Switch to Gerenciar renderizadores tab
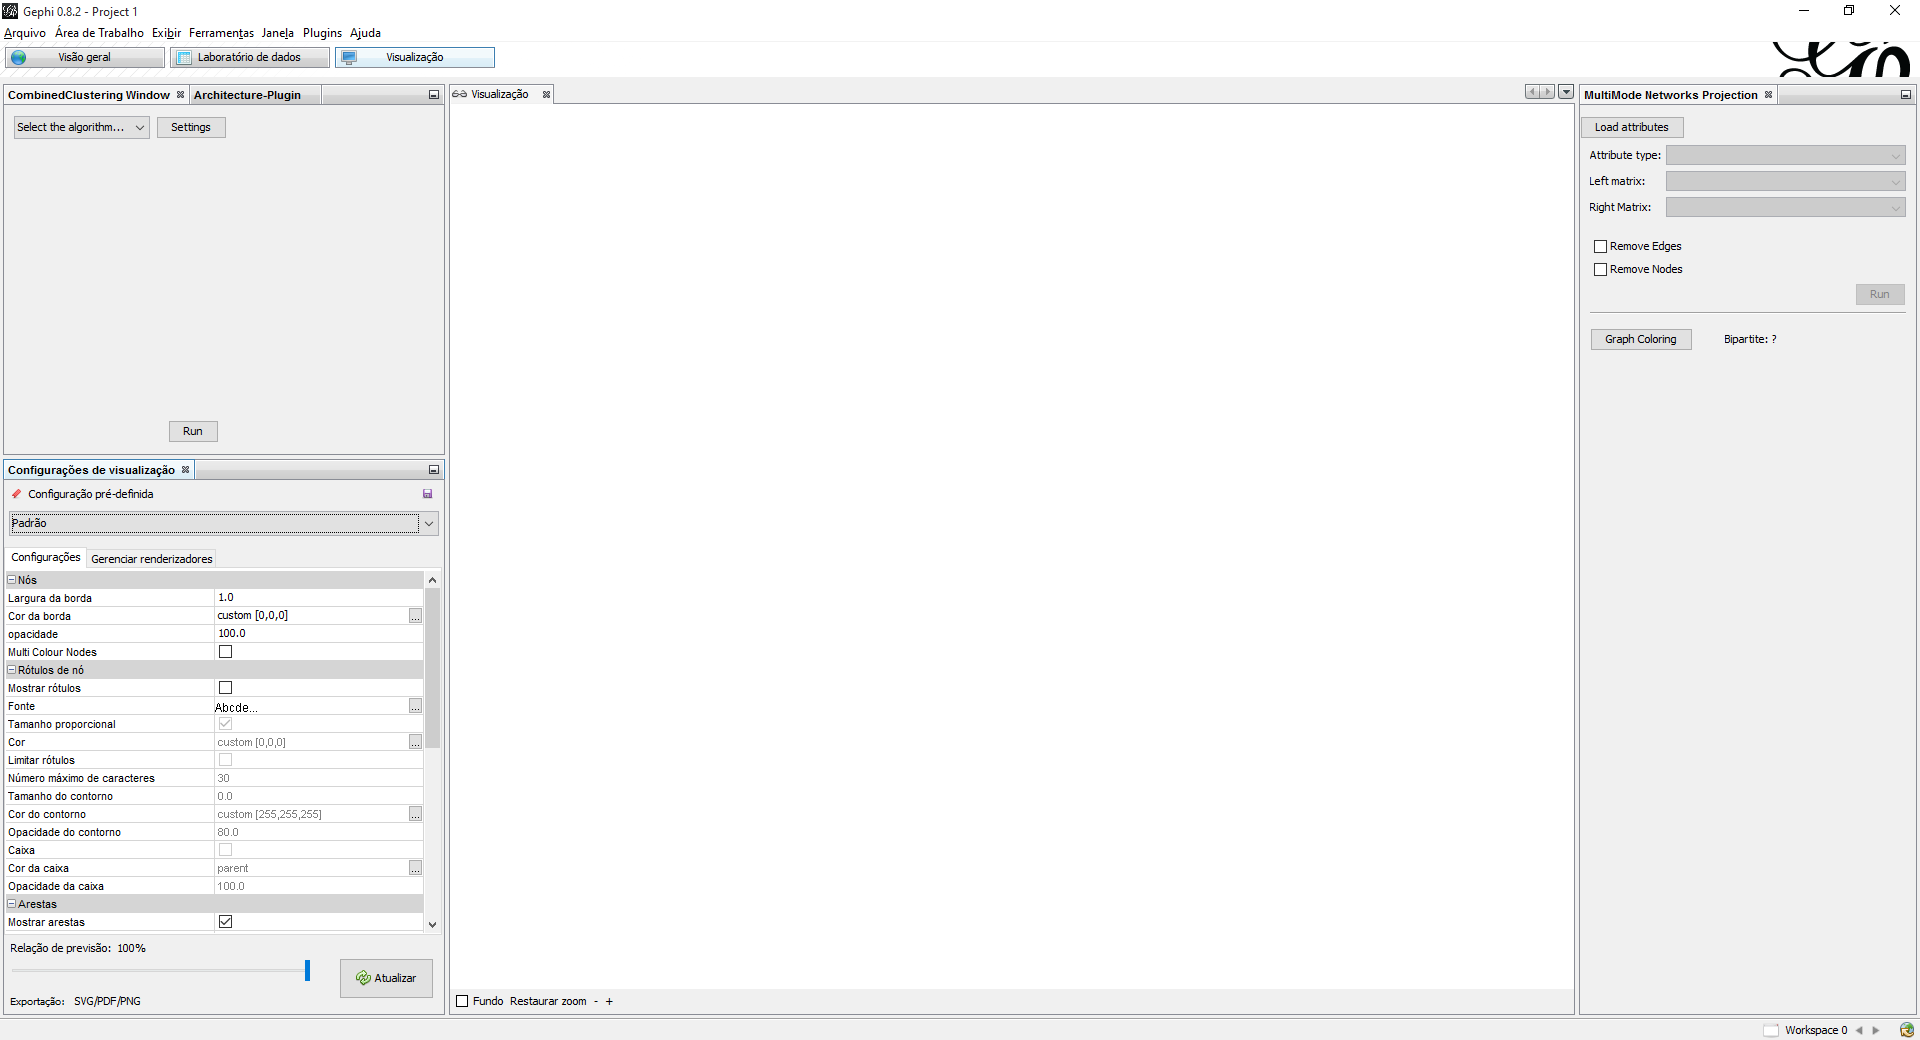Image resolution: width=1920 pixels, height=1040 pixels. click(152, 559)
